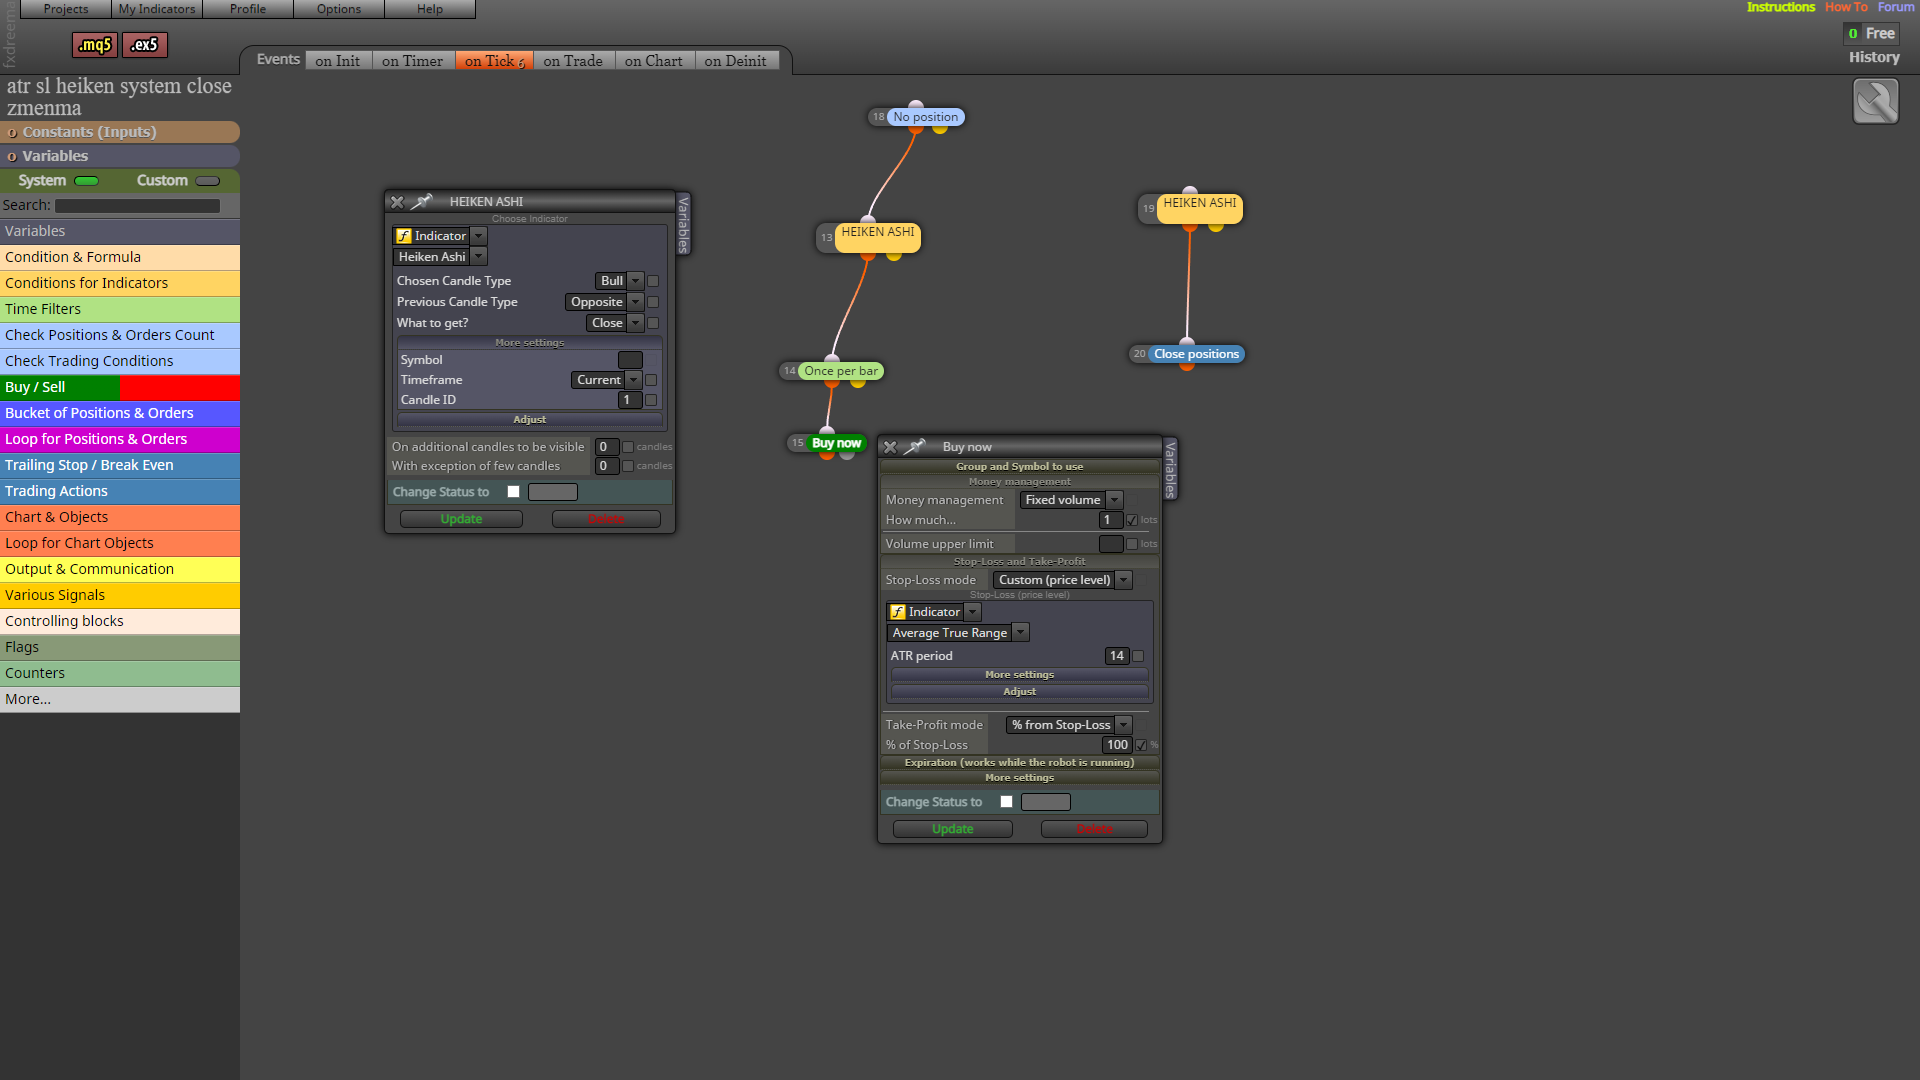This screenshot has width=1920, height=1080.
Task: Open Timeframe Current dropdown
Action: pyautogui.click(x=606, y=380)
